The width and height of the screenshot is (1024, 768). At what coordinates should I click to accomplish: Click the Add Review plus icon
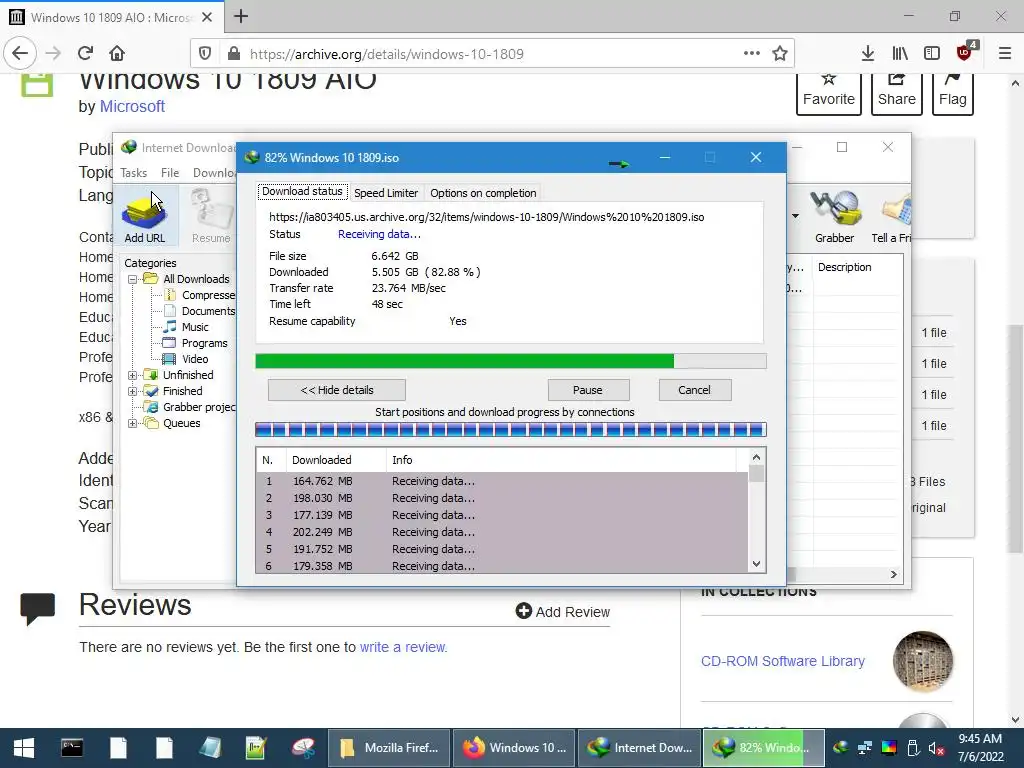pyautogui.click(x=523, y=611)
